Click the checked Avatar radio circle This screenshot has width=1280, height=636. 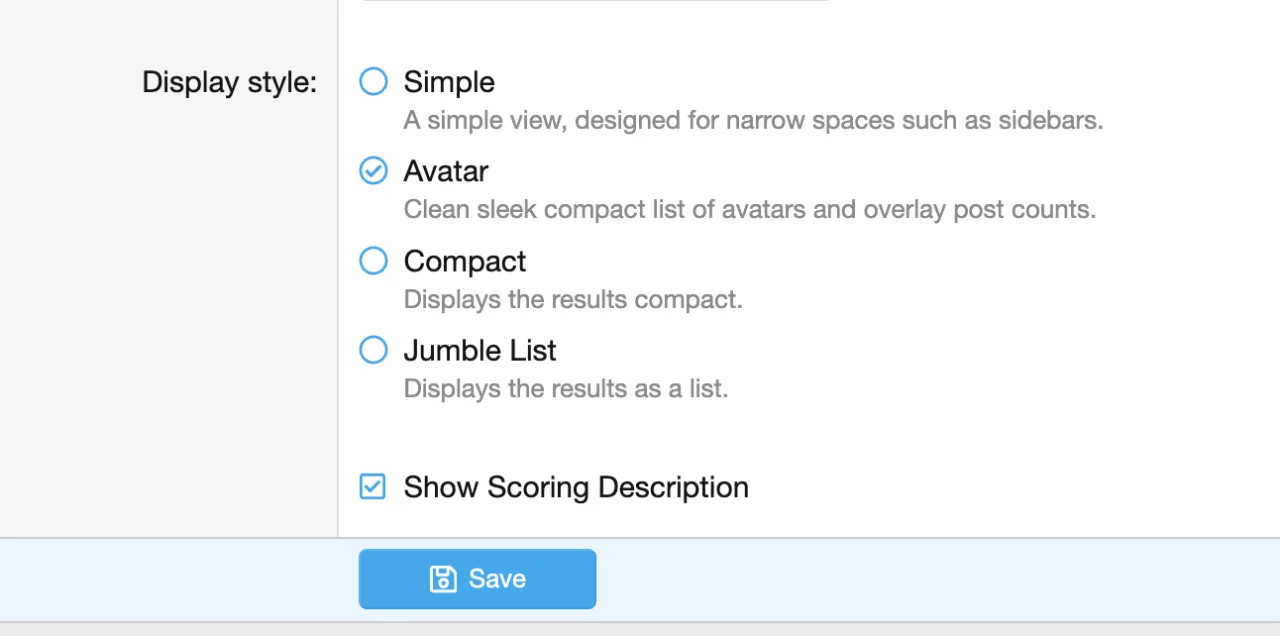pos(373,171)
